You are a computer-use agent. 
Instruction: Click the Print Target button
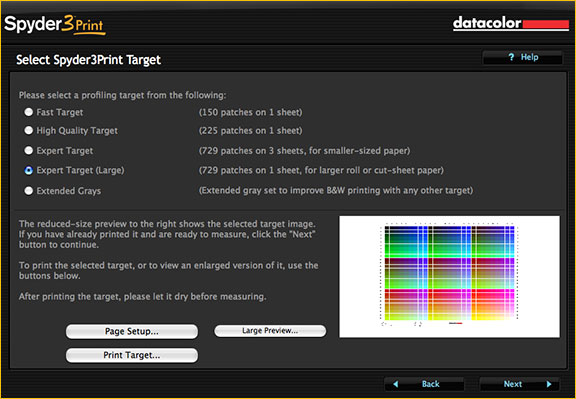[x=132, y=355]
